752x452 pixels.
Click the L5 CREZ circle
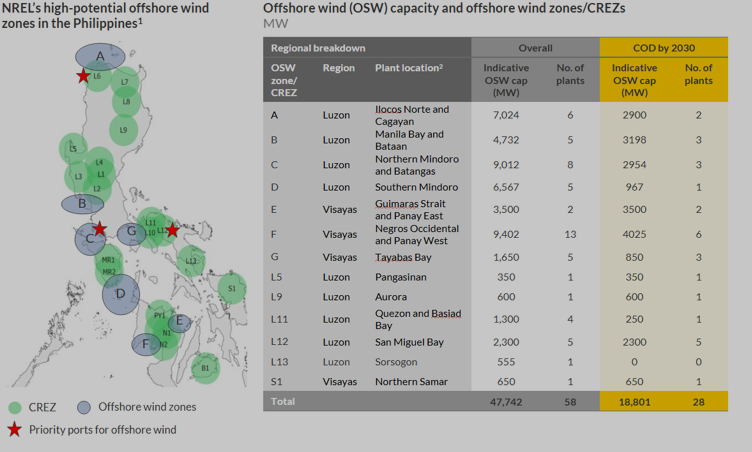click(x=73, y=149)
